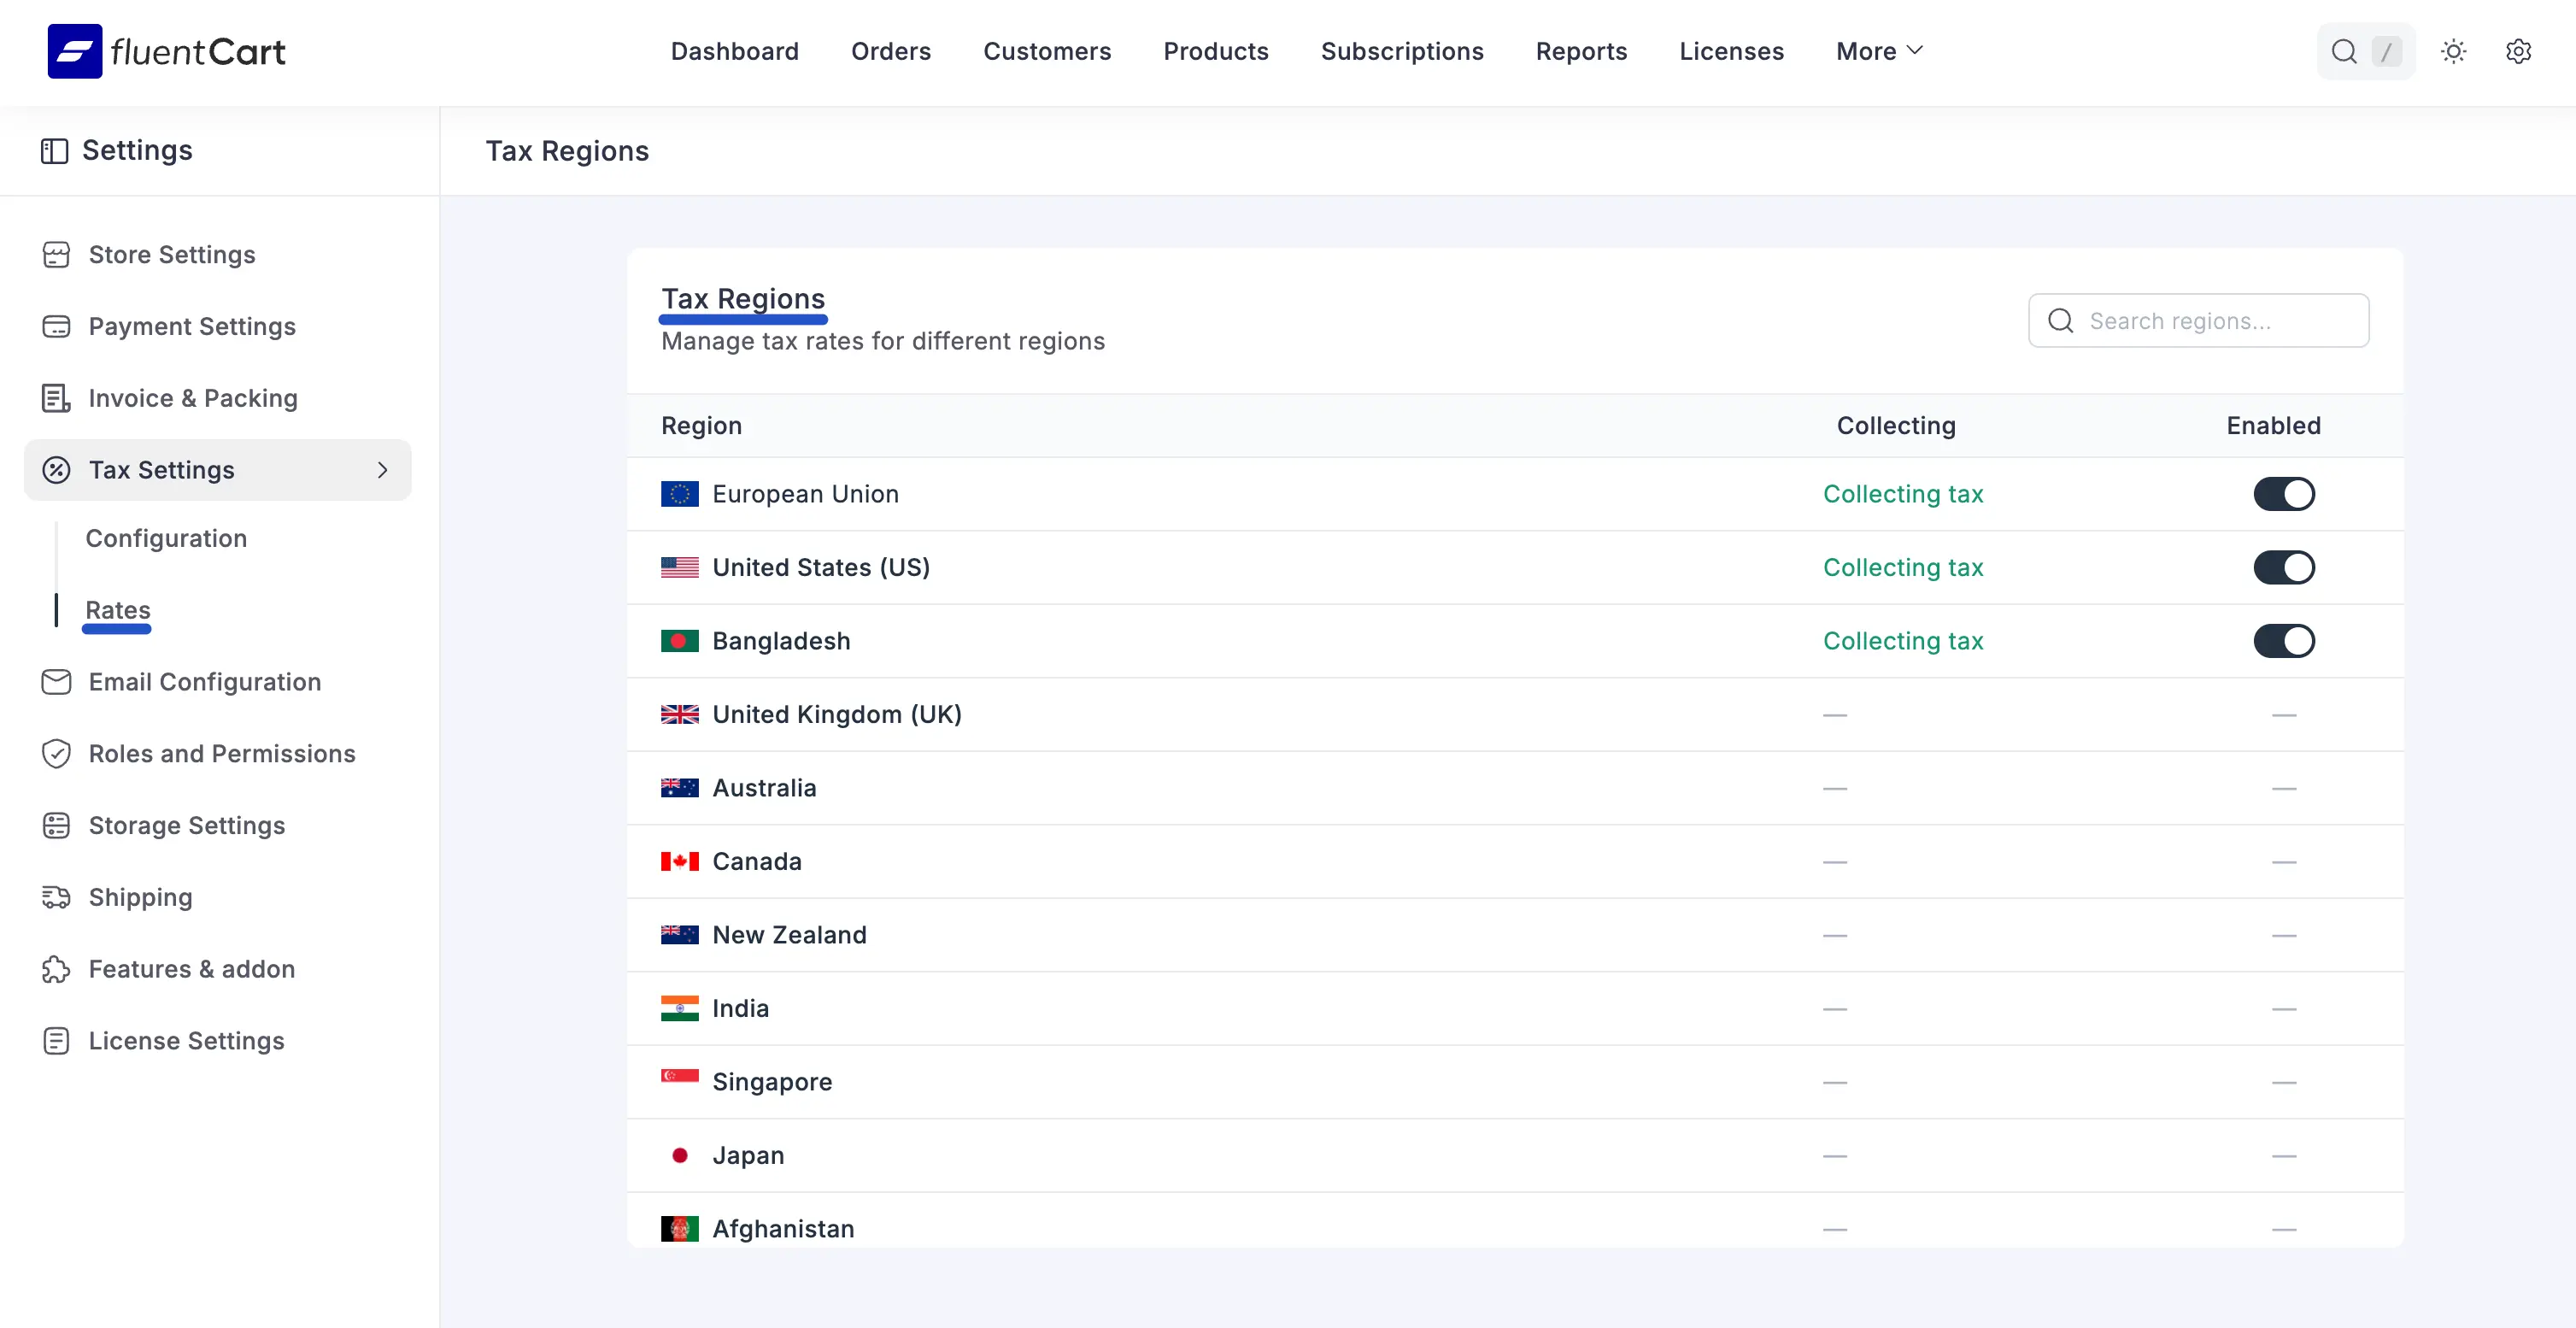The height and width of the screenshot is (1328, 2576).
Task: Click the Enabled column header
Action: [2273, 426]
